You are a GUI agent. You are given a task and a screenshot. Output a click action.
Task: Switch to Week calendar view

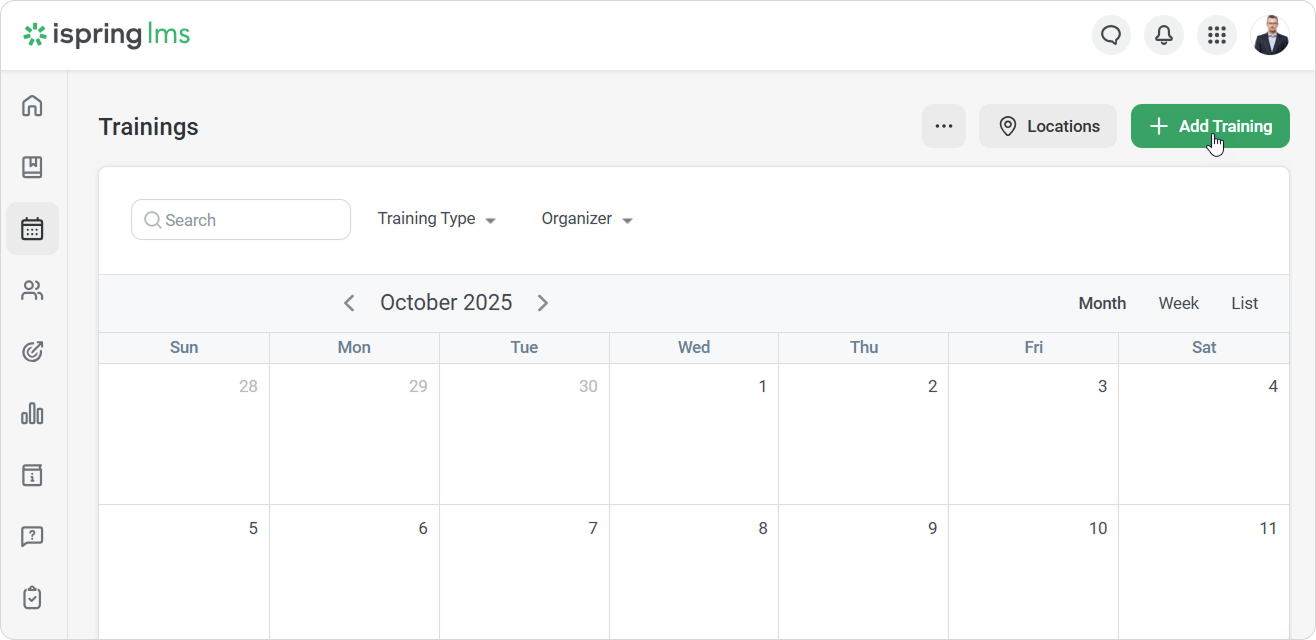(1178, 303)
